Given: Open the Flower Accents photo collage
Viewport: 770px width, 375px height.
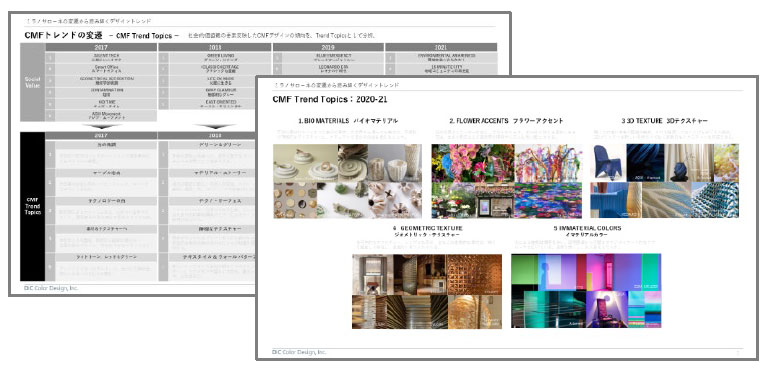Looking at the screenshot, I should pyautogui.click(x=507, y=181).
